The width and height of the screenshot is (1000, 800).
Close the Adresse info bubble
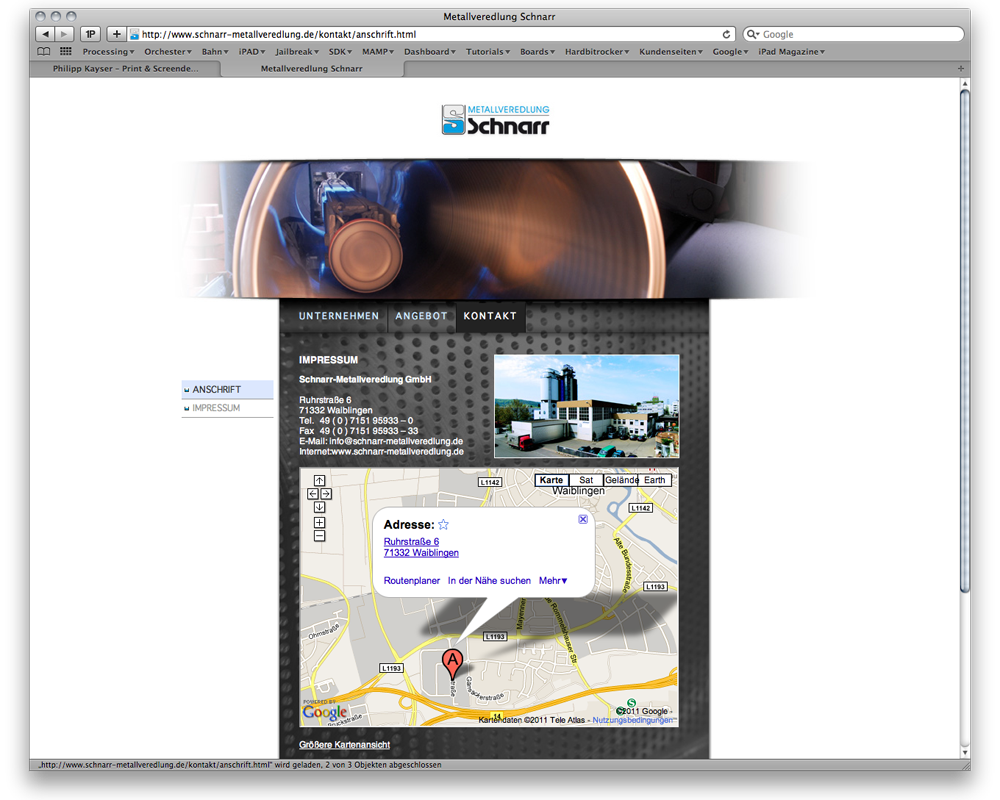583,519
